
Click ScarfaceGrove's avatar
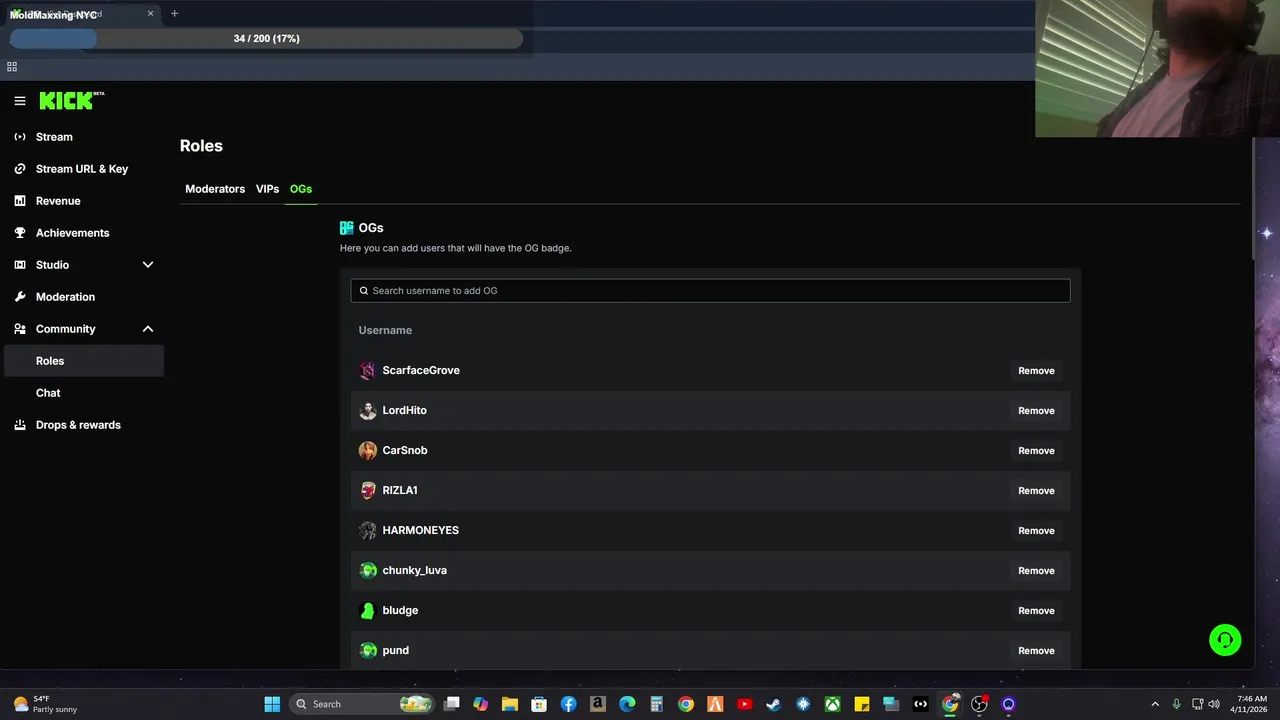368,371
